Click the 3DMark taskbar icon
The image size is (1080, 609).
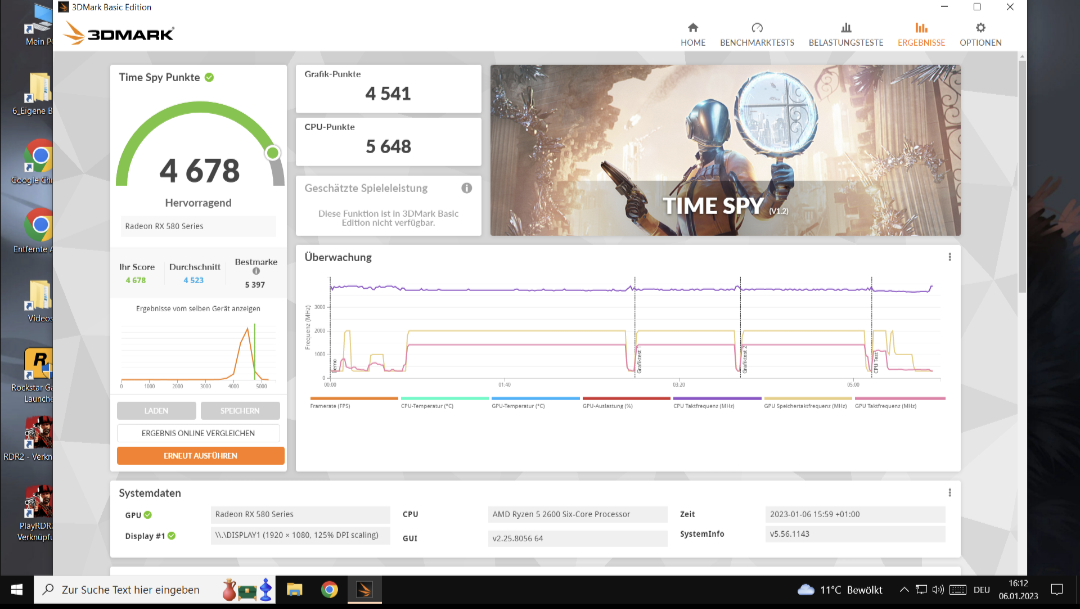click(x=364, y=590)
